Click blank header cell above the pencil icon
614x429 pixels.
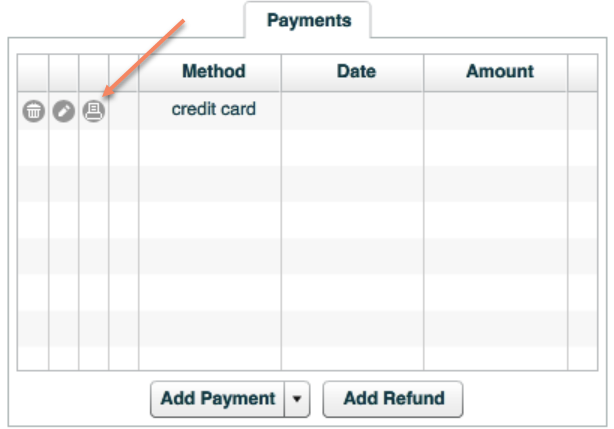(x=63, y=72)
